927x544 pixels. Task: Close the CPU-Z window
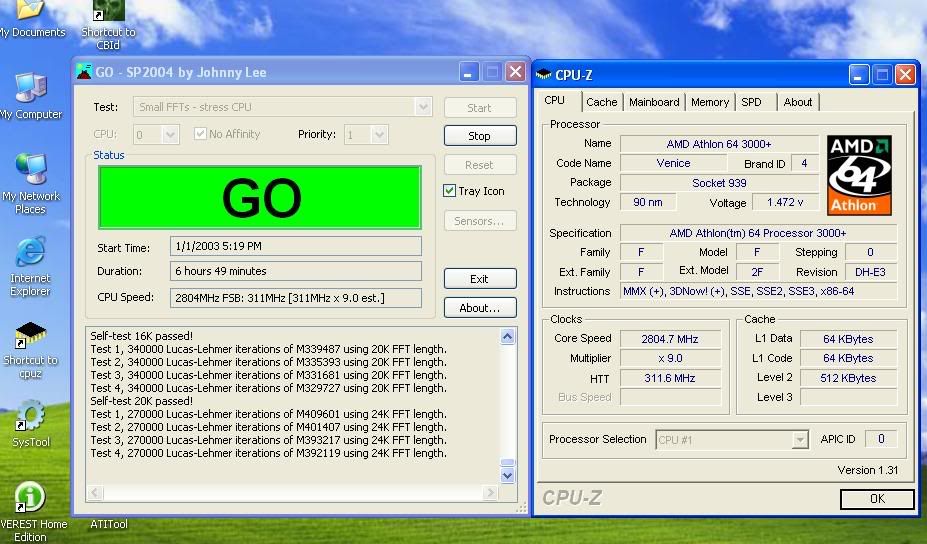coord(905,75)
